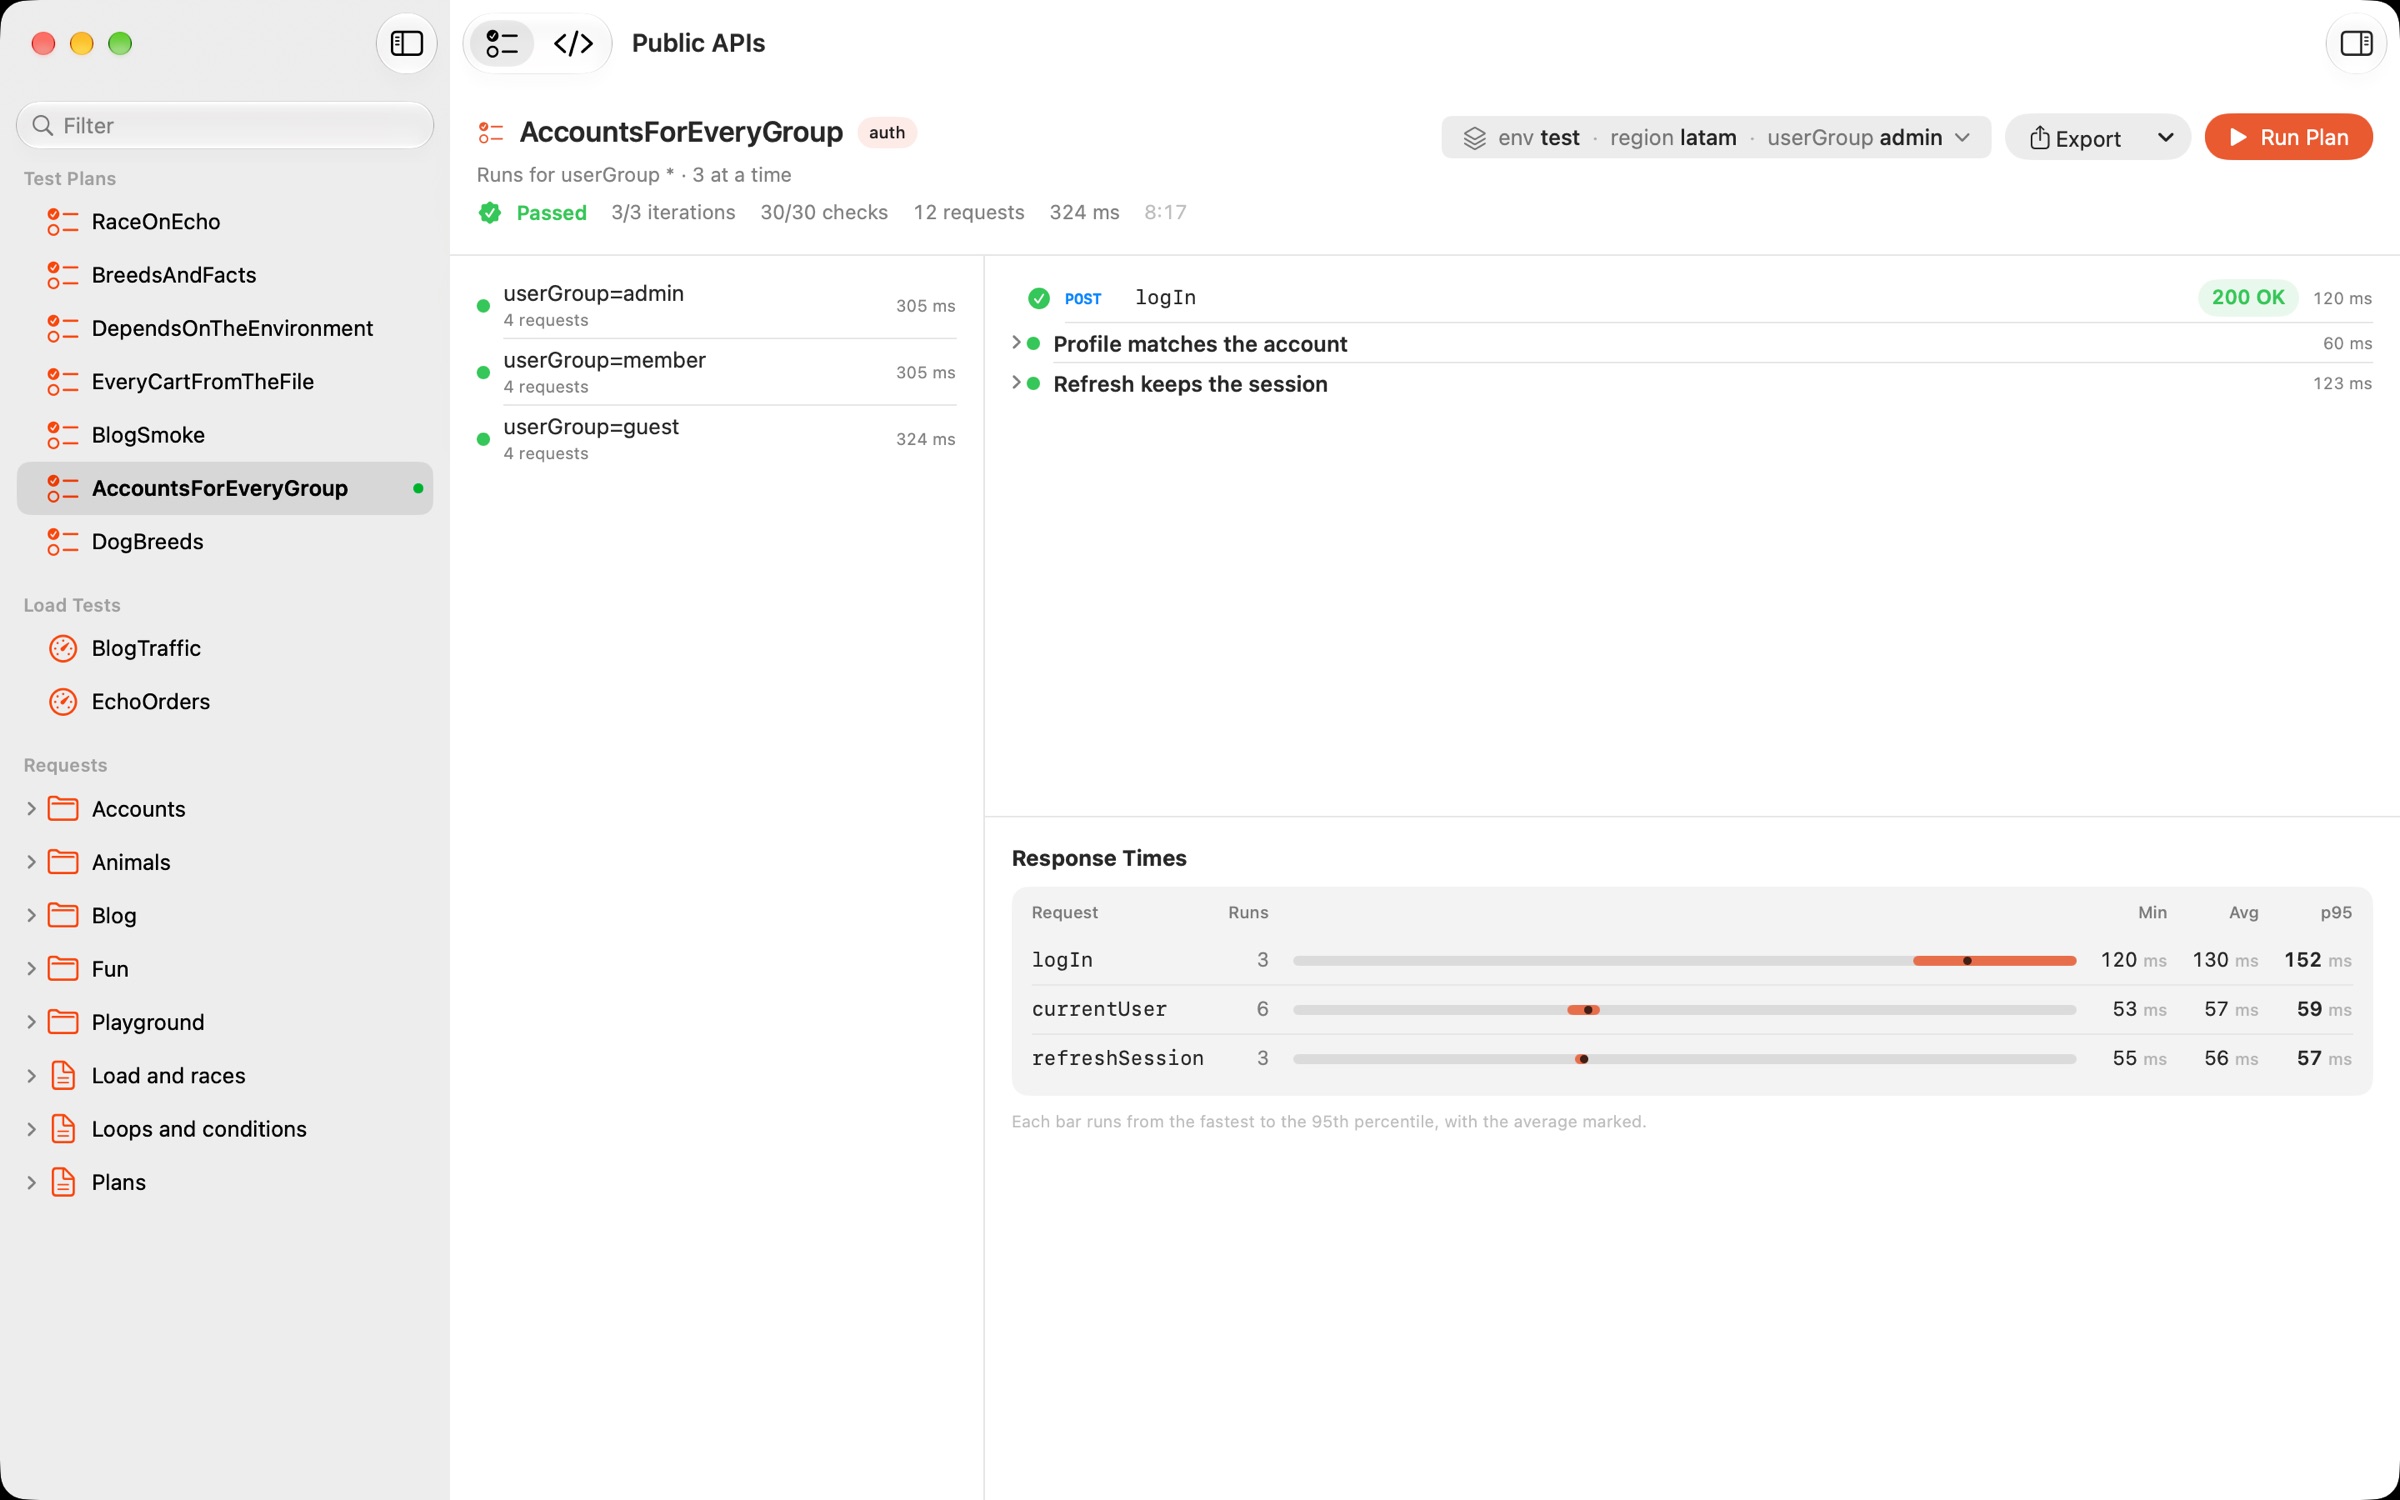Expand the Blog folder
The image size is (2400, 1500).
[31, 915]
